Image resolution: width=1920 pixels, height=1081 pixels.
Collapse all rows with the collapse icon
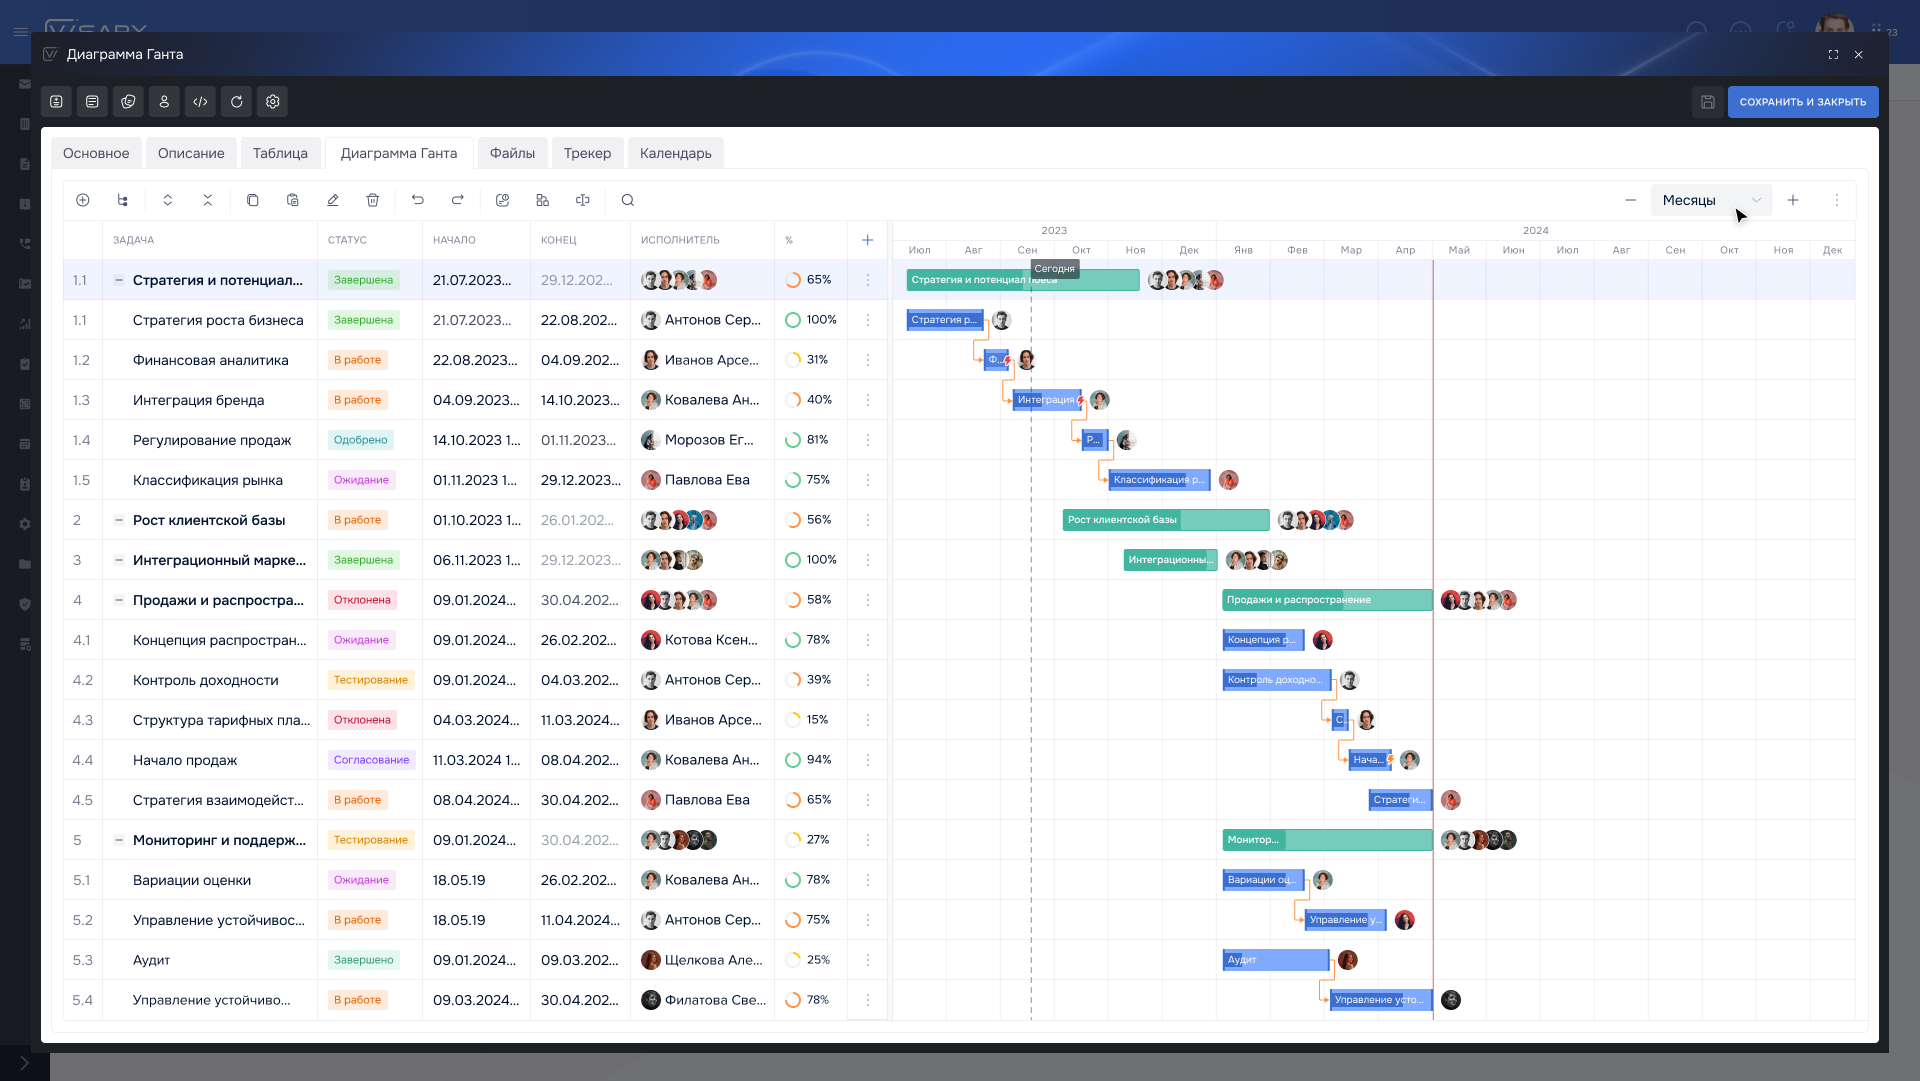[208, 200]
